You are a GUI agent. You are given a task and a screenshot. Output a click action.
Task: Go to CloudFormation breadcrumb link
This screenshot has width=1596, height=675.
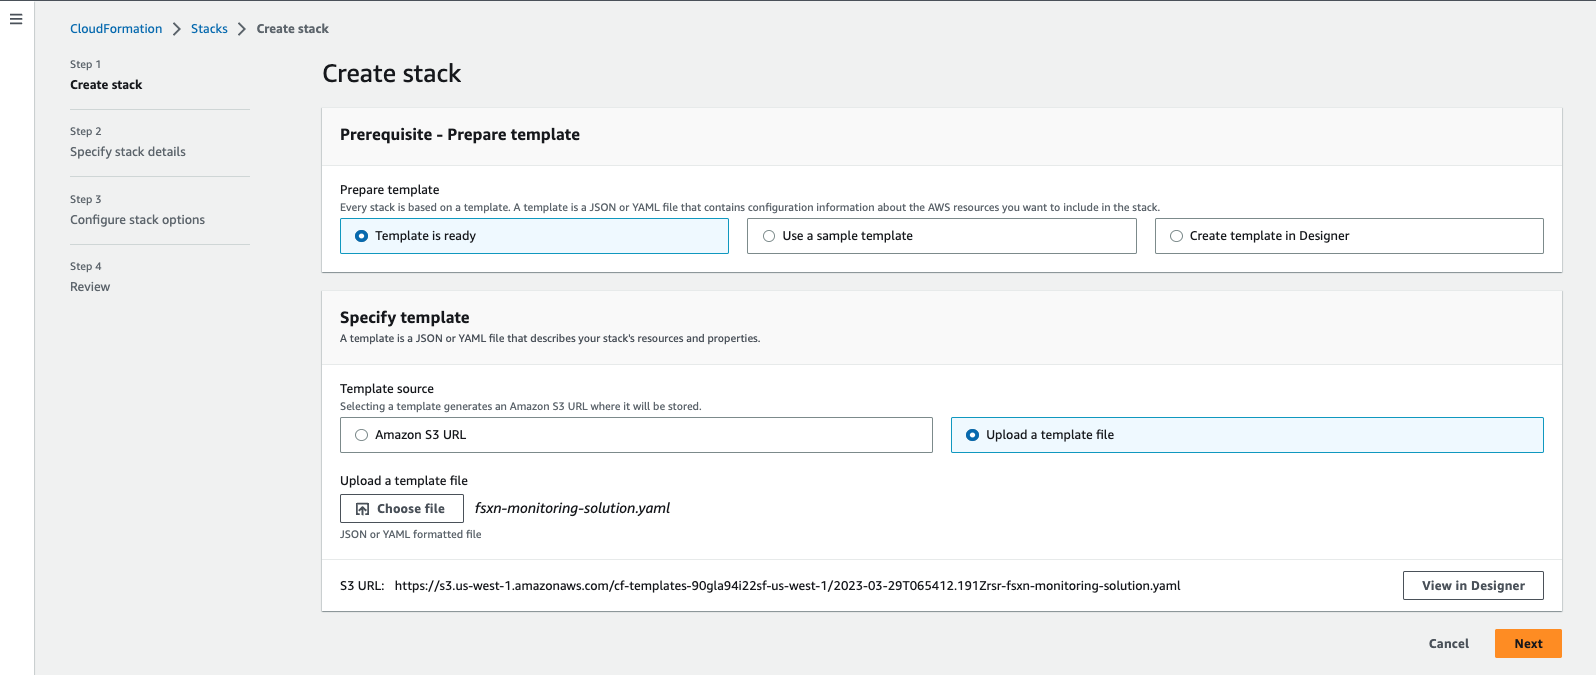coord(116,29)
